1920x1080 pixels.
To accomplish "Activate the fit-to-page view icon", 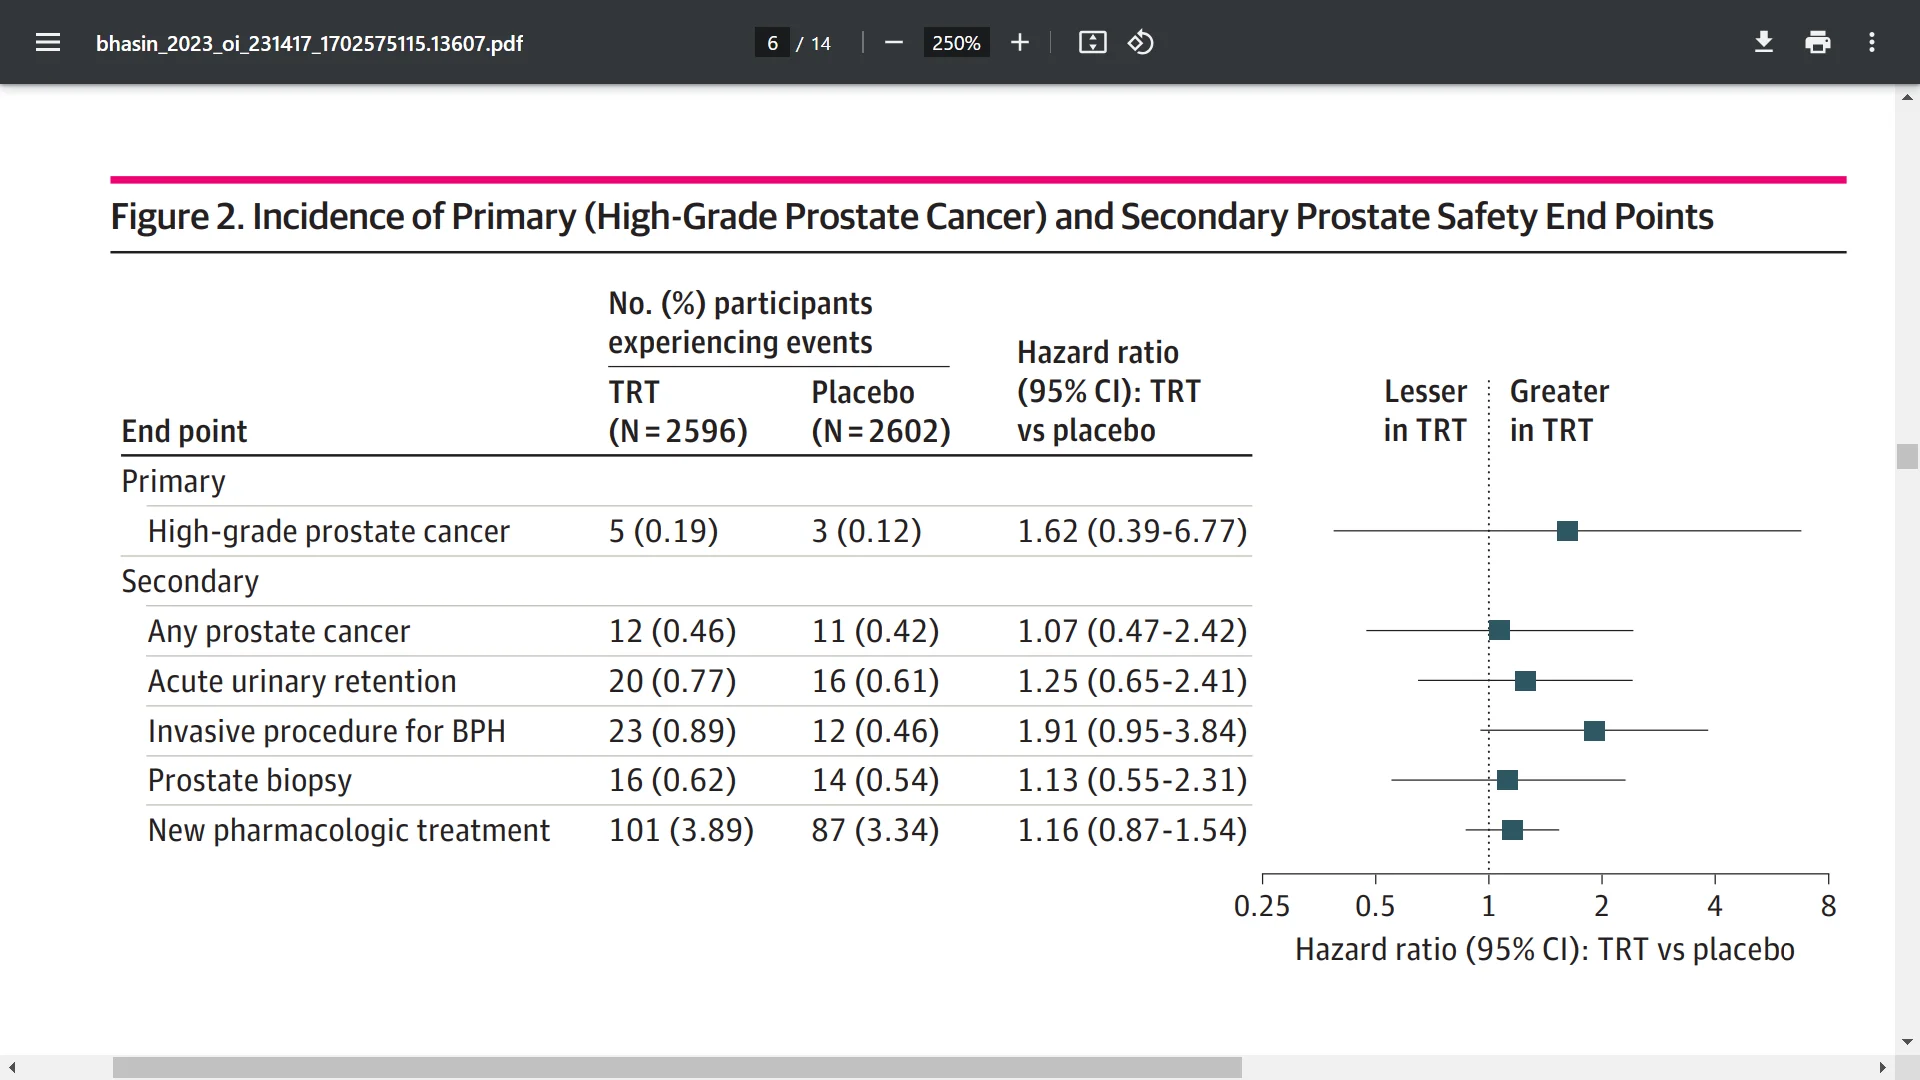I will coord(1092,42).
